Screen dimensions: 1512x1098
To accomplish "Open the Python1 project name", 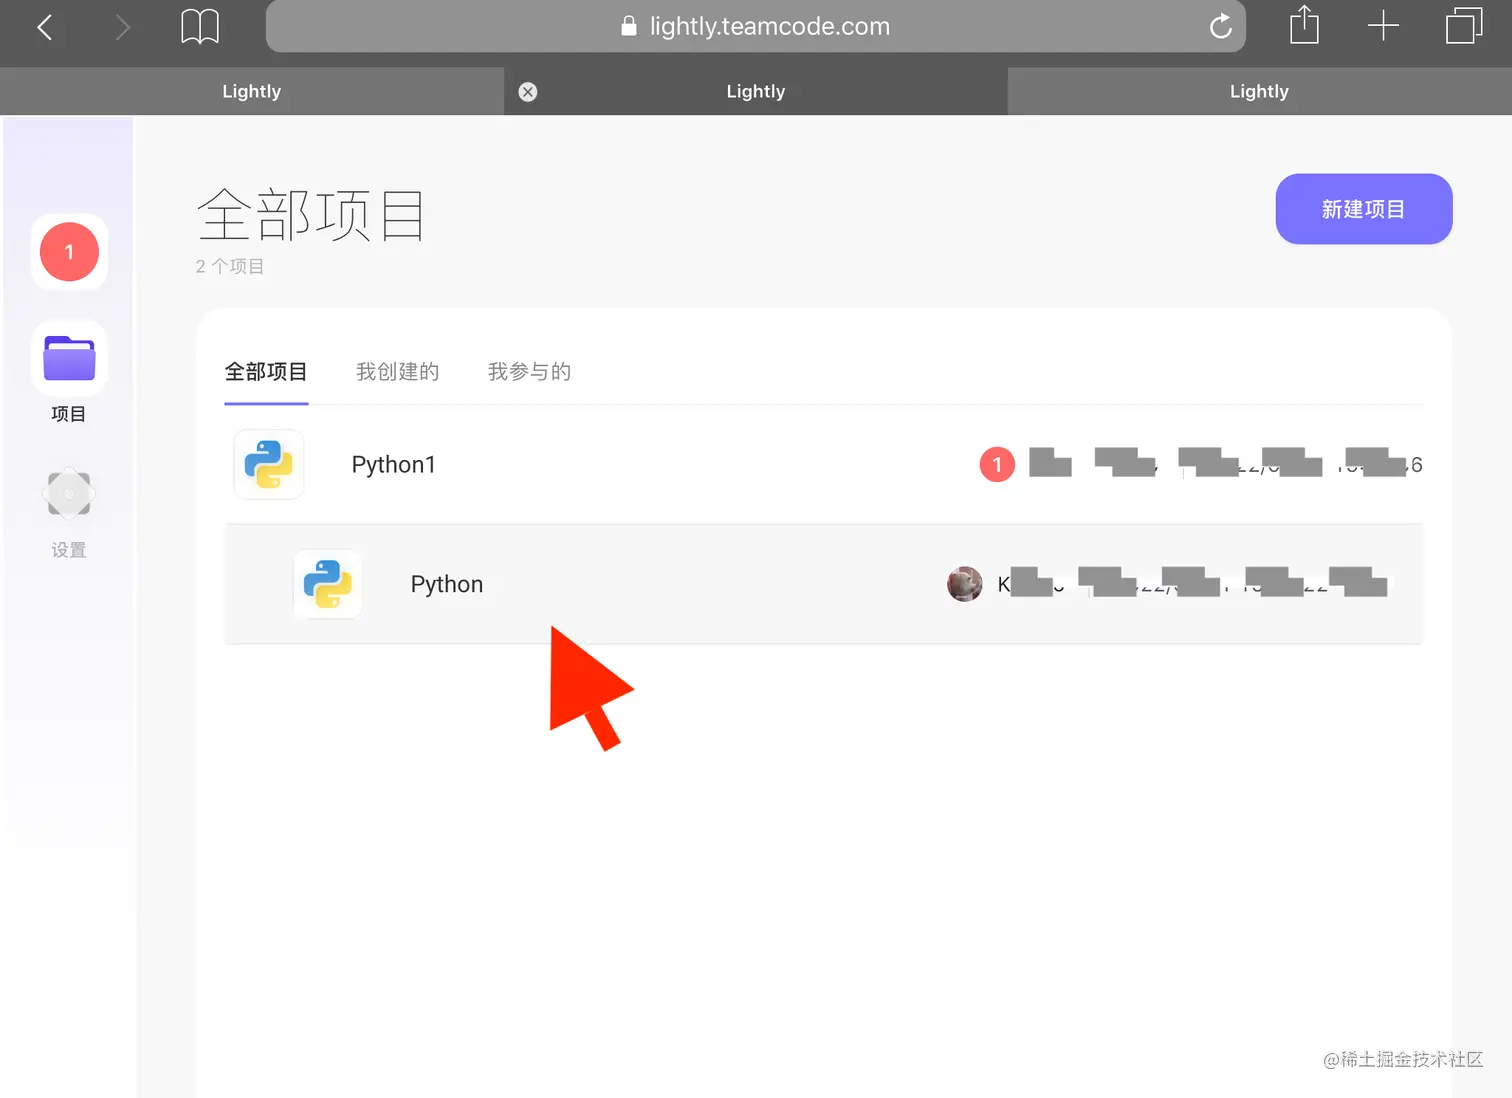I will pyautogui.click(x=393, y=465).
